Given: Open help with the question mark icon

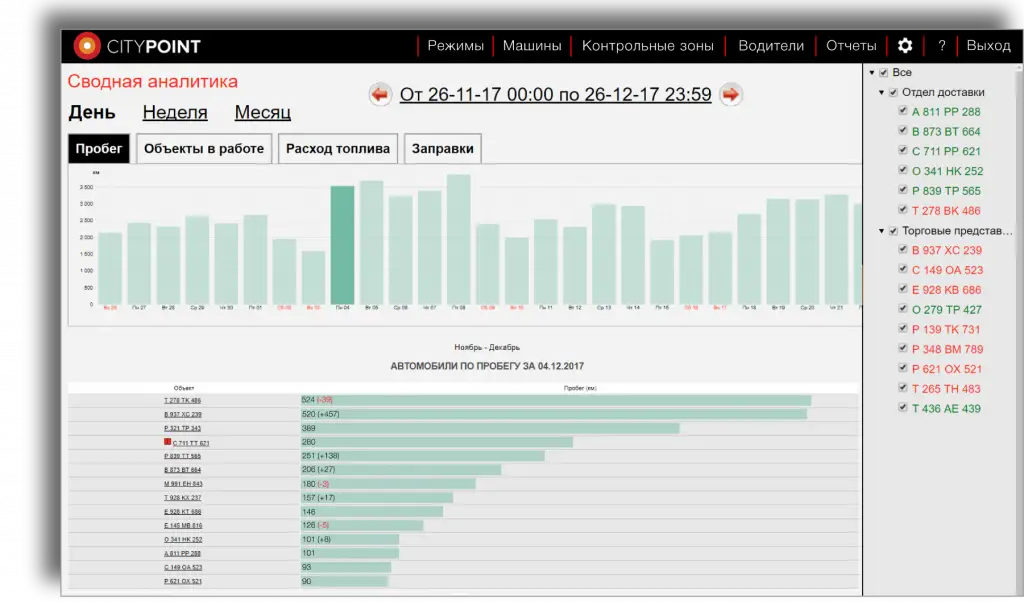Looking at the screenshot, I should tap(941, 46).
